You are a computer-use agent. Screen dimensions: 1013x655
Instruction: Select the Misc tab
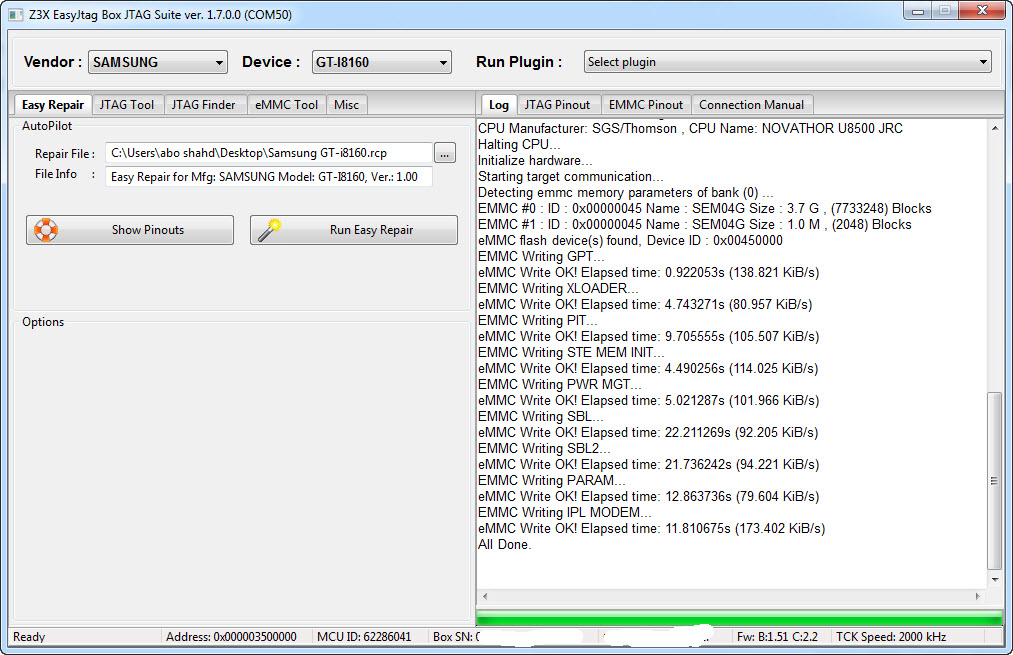click(x=346, y=105)
